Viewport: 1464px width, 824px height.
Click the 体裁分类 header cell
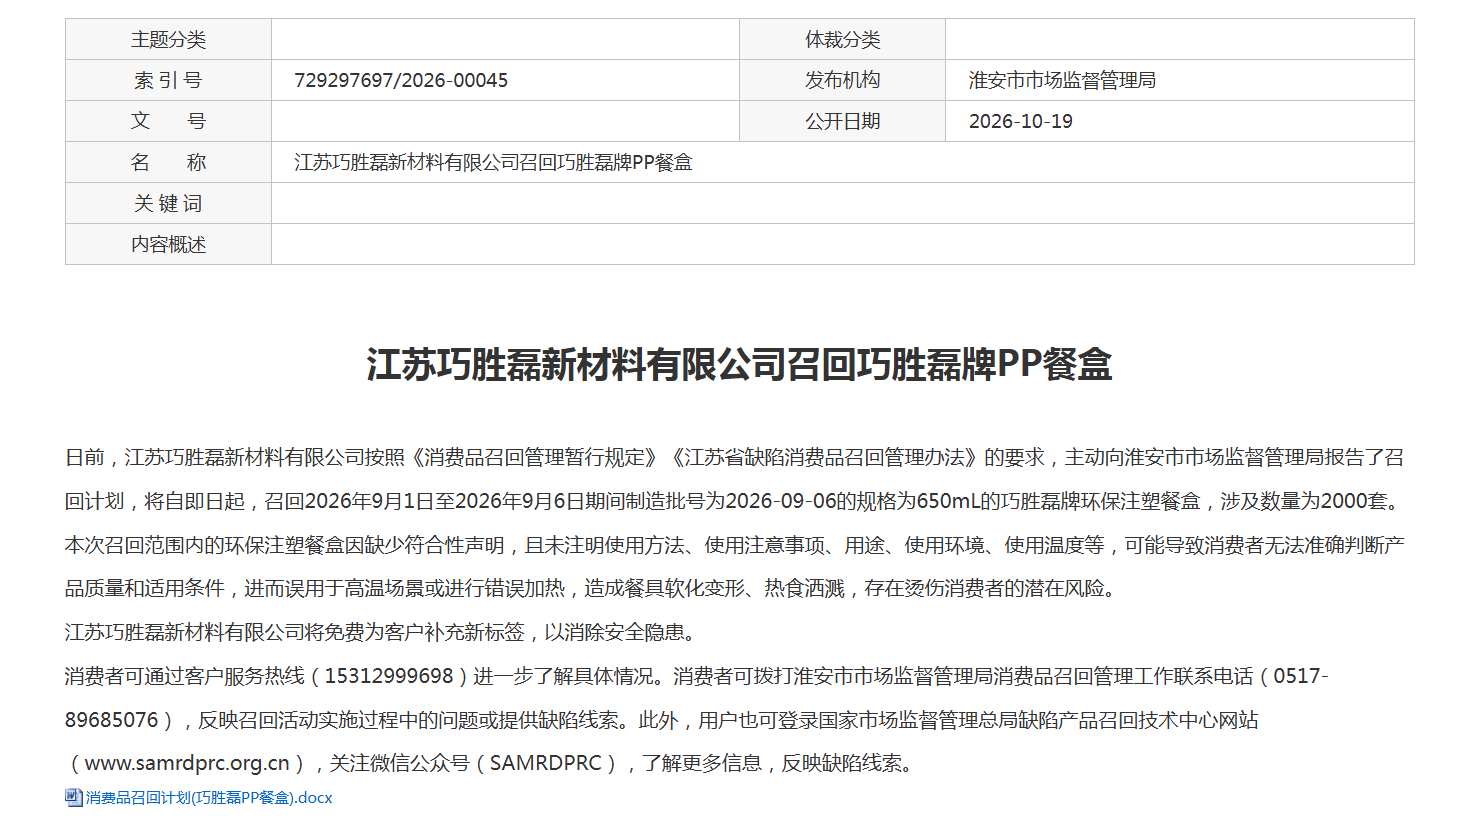pos(843,39)
